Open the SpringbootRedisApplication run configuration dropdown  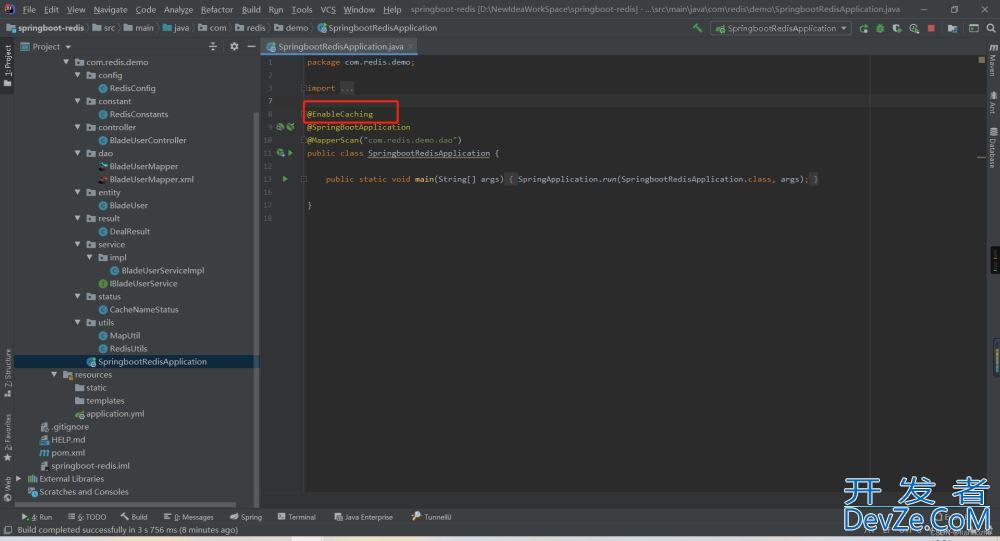click(781, 28)
